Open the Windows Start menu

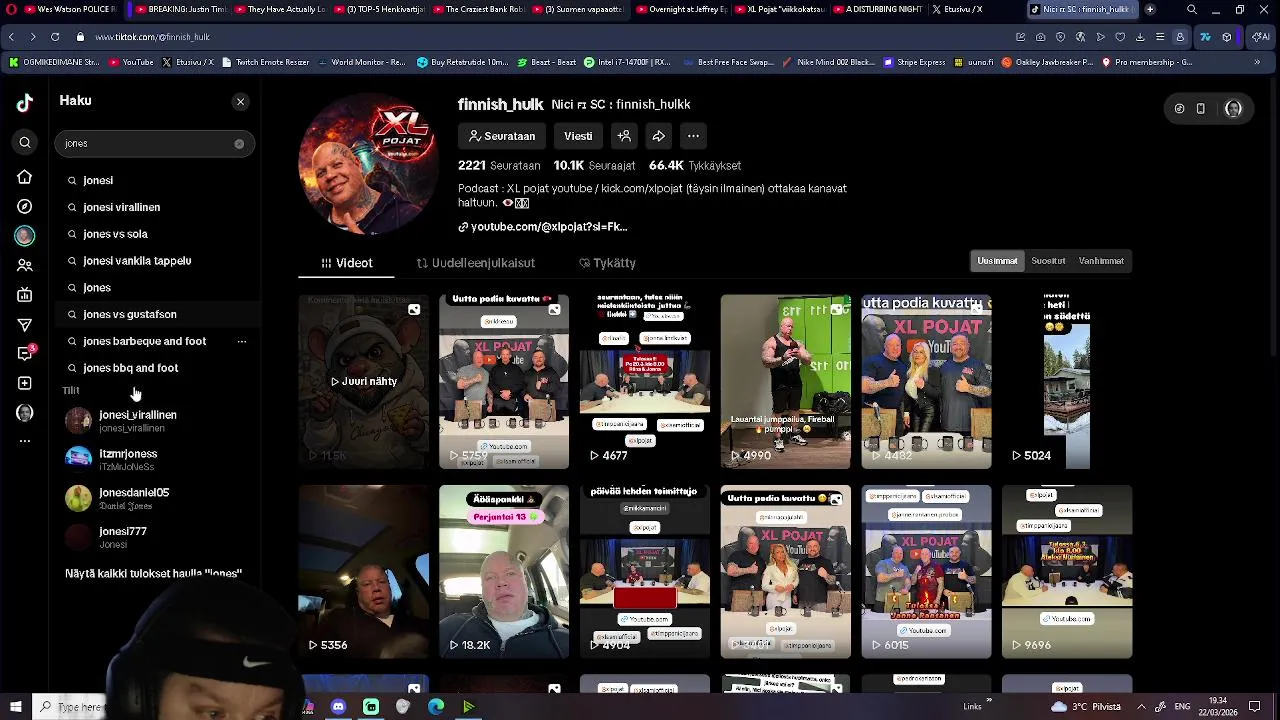tap(15, 707)
